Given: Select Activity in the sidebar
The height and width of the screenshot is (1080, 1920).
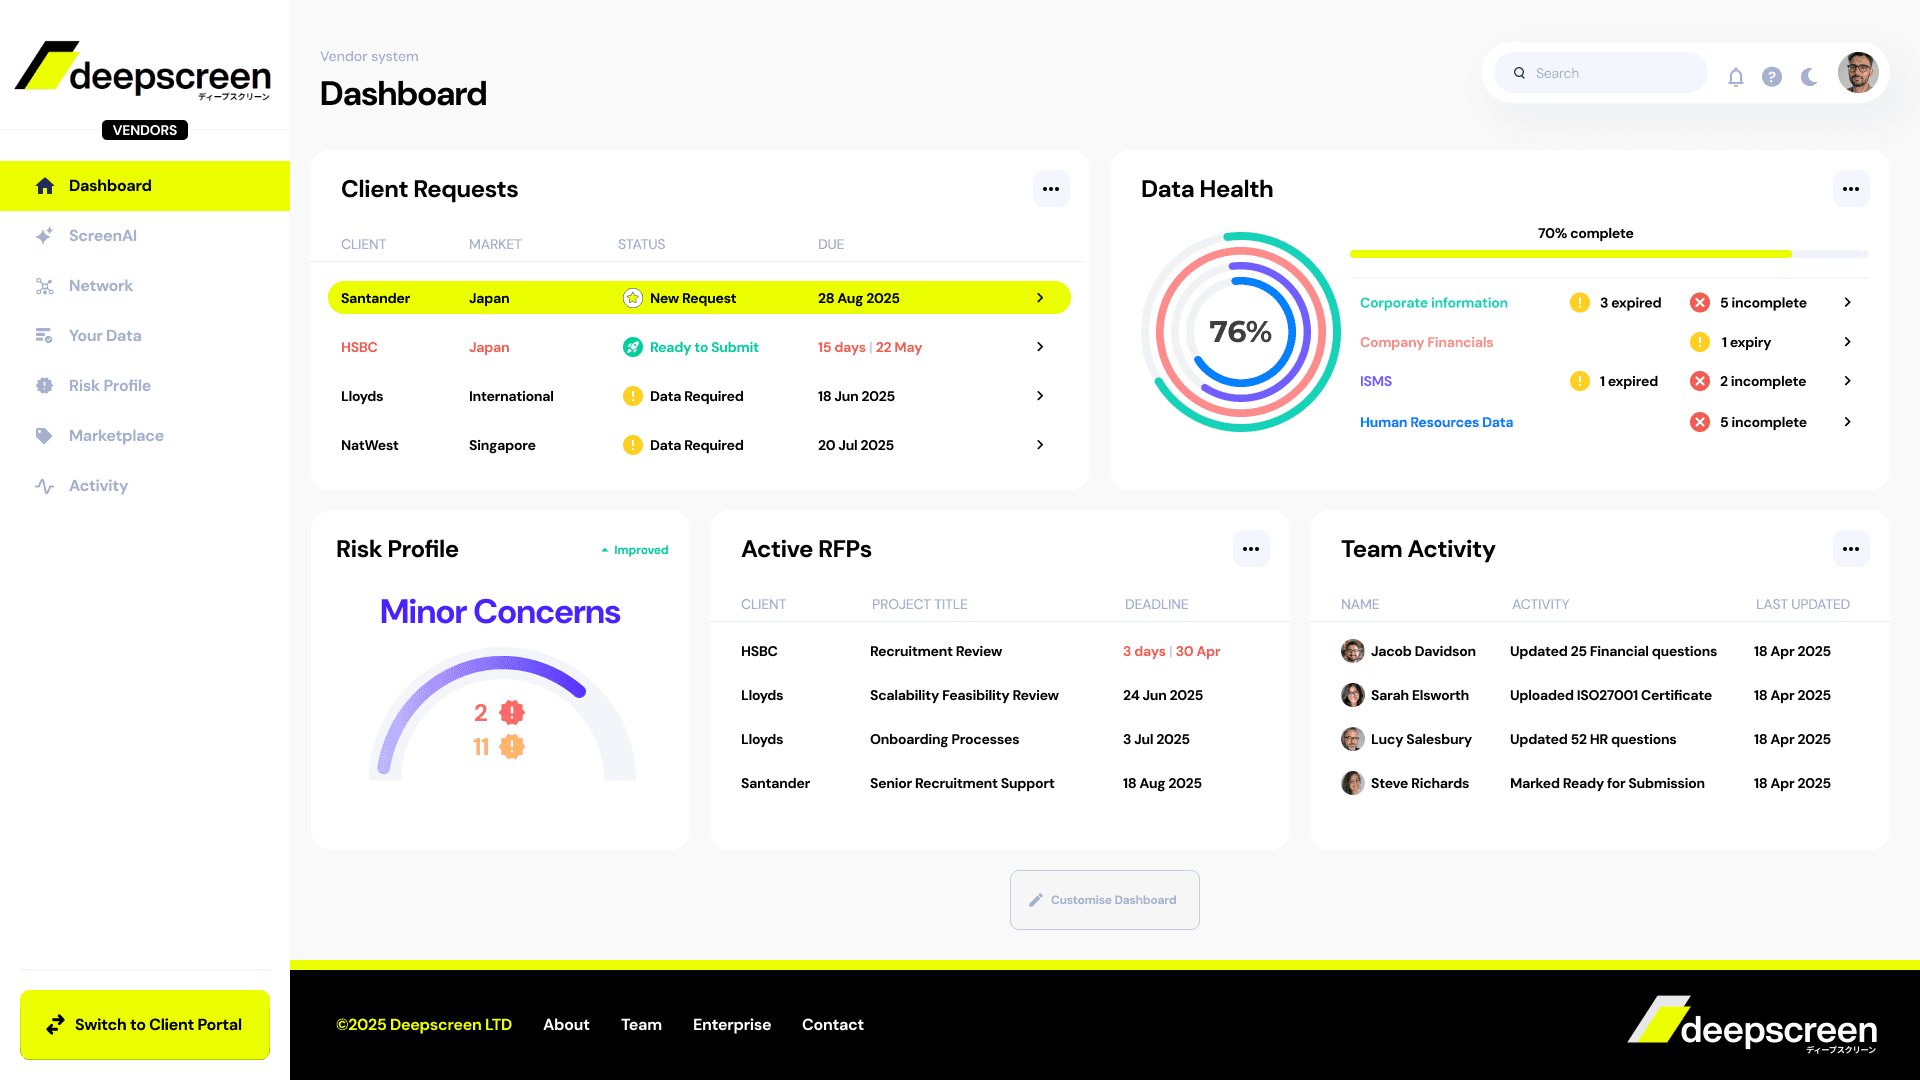Looking at the screenshot, I should pos(98,486).
